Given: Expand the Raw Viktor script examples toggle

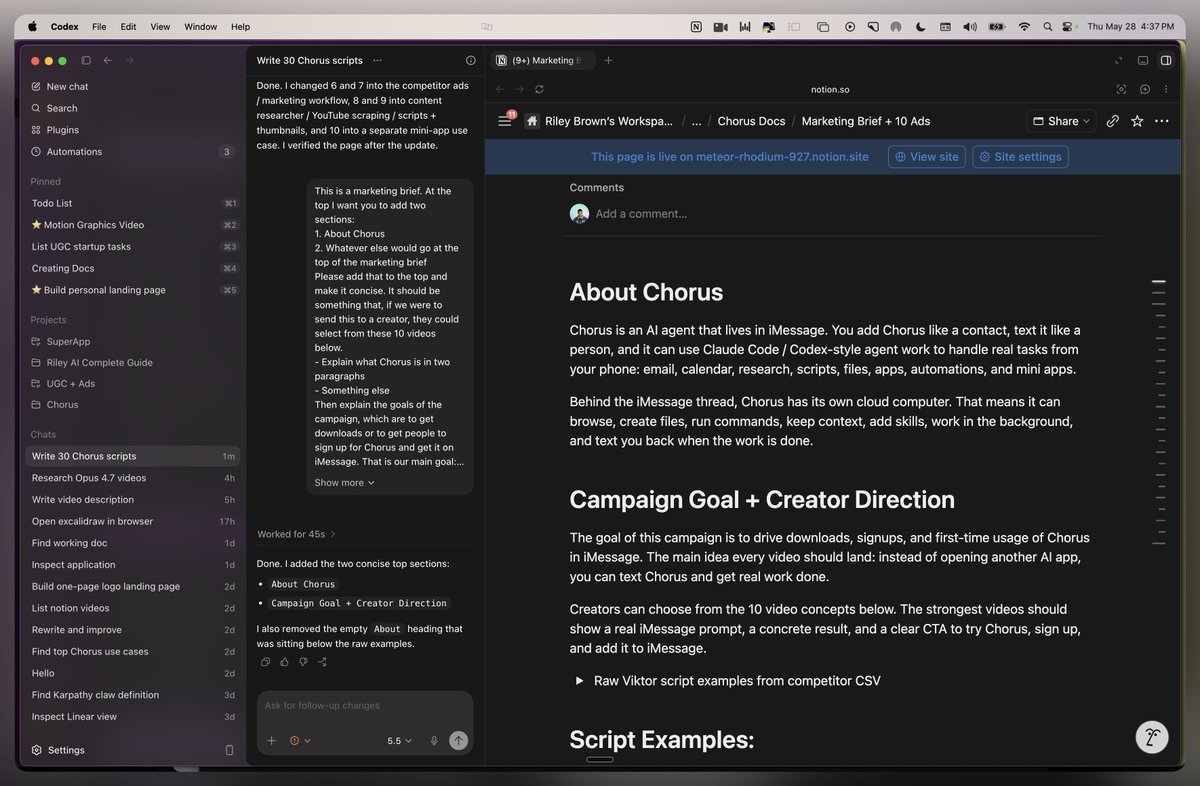Looking at the screenshot, I should (x=578, y=681).
